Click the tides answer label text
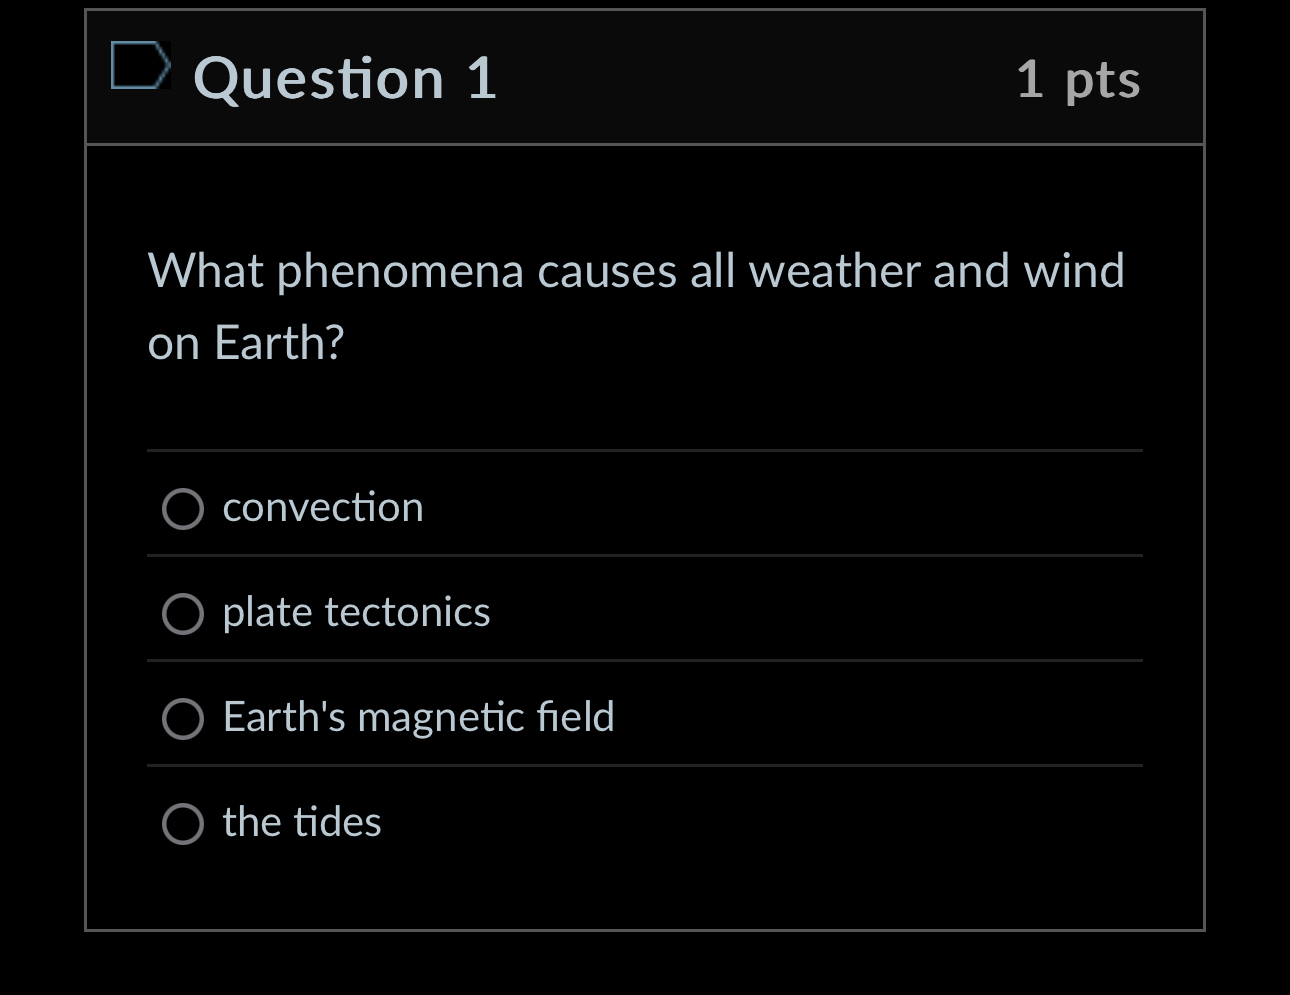The height and width of the screenshot is (995, 1290). pos(302,822)
